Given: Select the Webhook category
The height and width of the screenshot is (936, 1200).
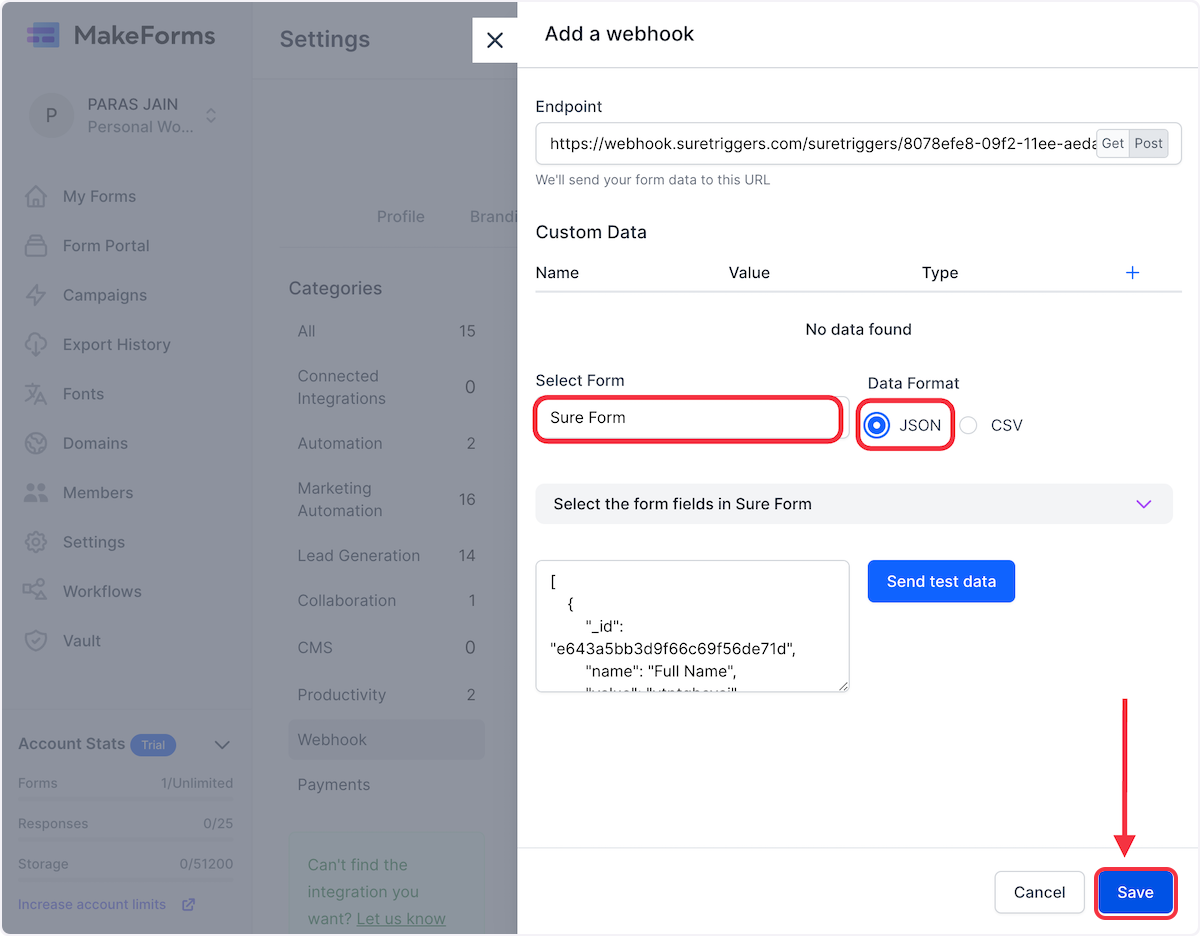Looking at the screenshot, I should 386,739.
